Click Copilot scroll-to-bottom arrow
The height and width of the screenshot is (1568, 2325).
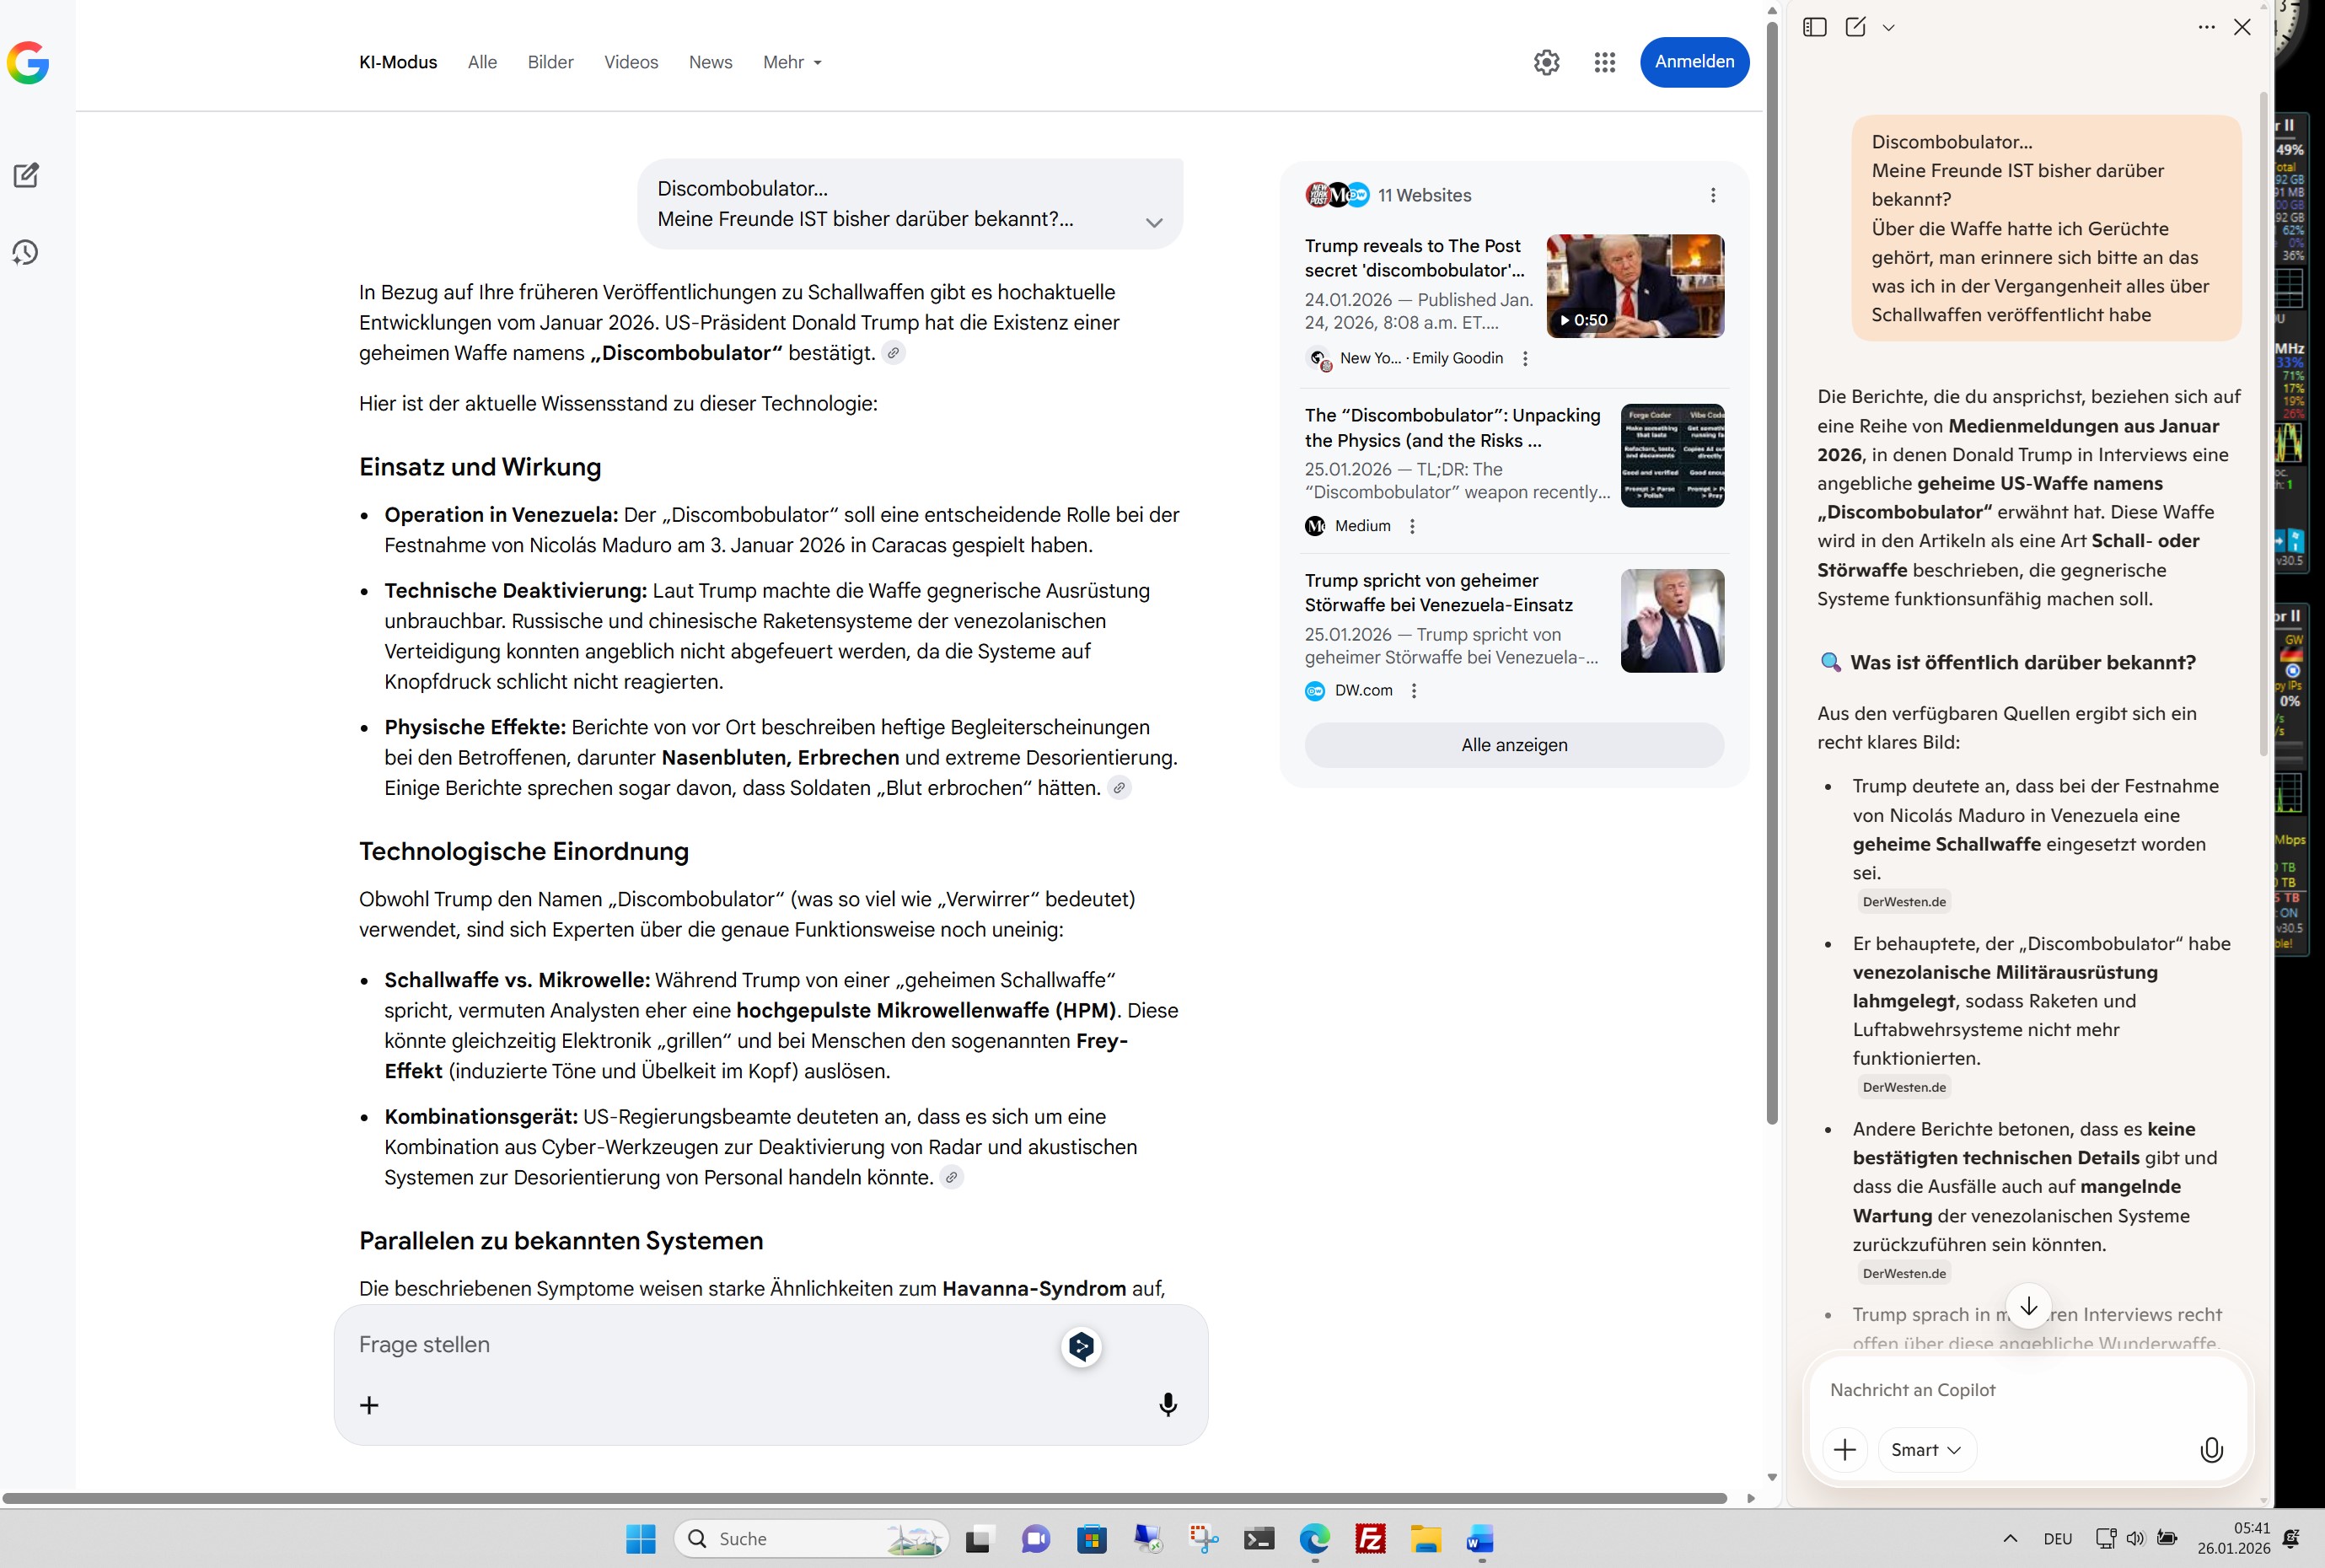(x=2028, y=1306)
